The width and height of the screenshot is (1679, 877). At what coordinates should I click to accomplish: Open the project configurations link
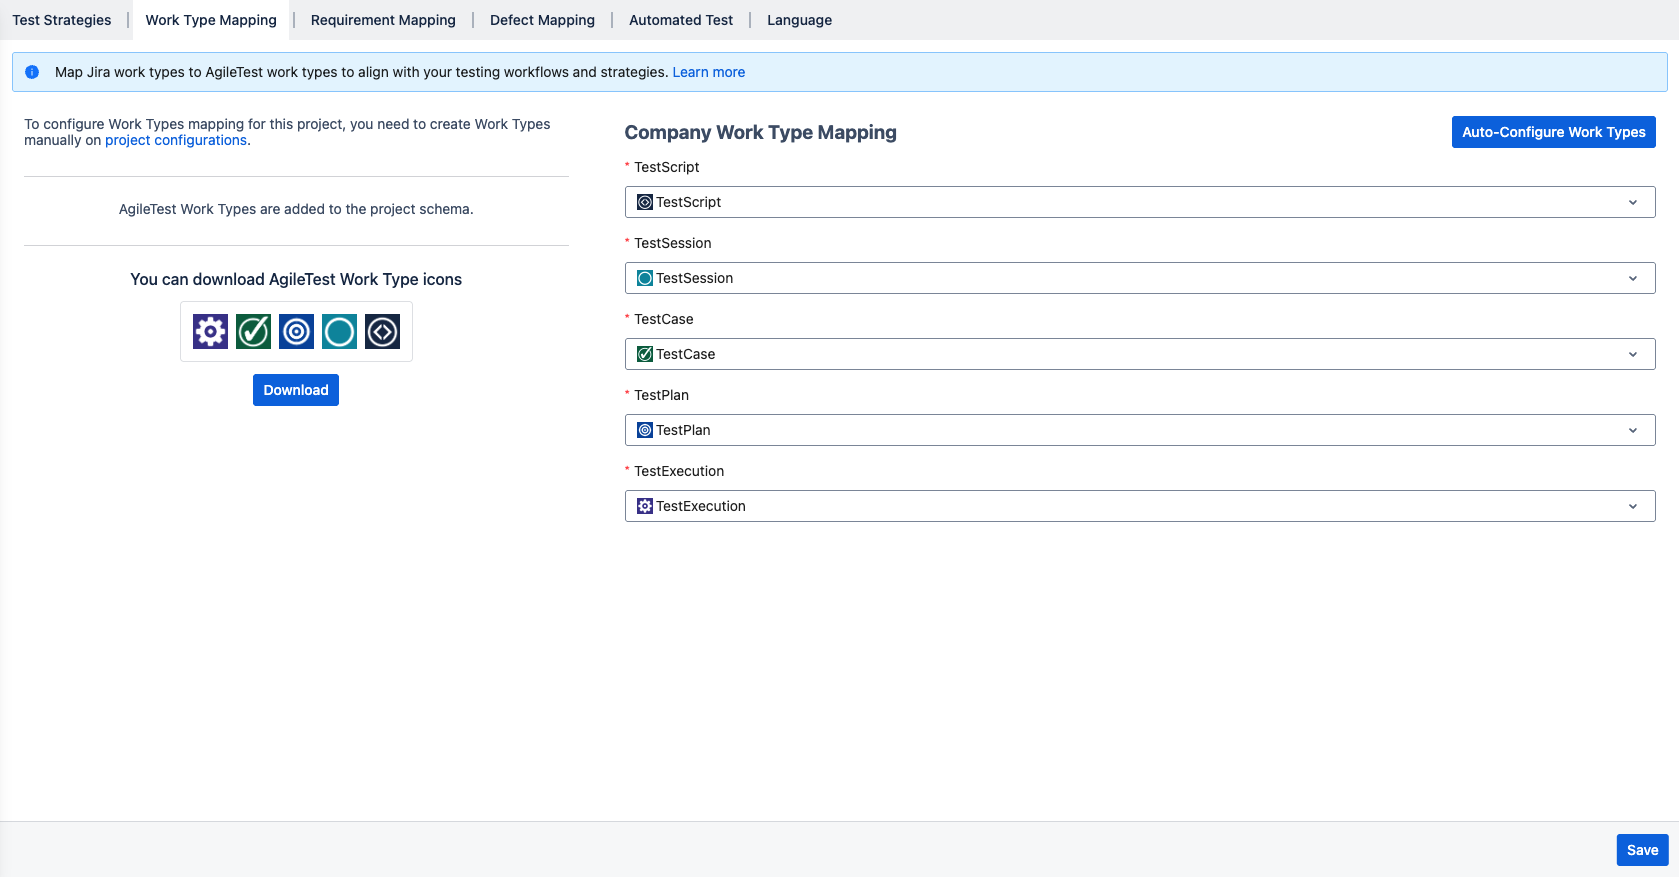point(176,141)
